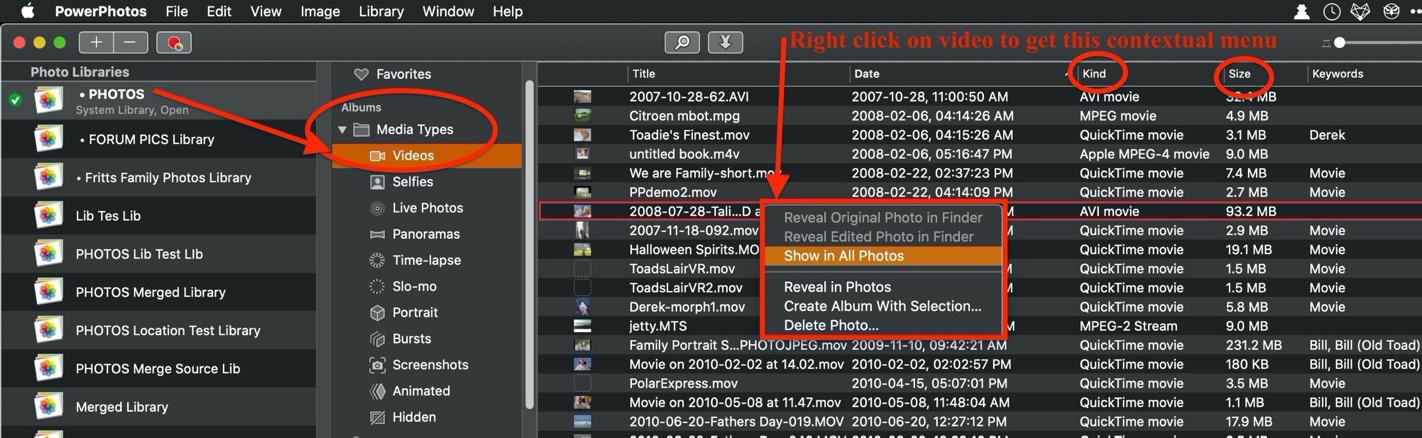This screenshot has height=438, width=1422.
Task: Open the Window menu
Action: (448, 12)
